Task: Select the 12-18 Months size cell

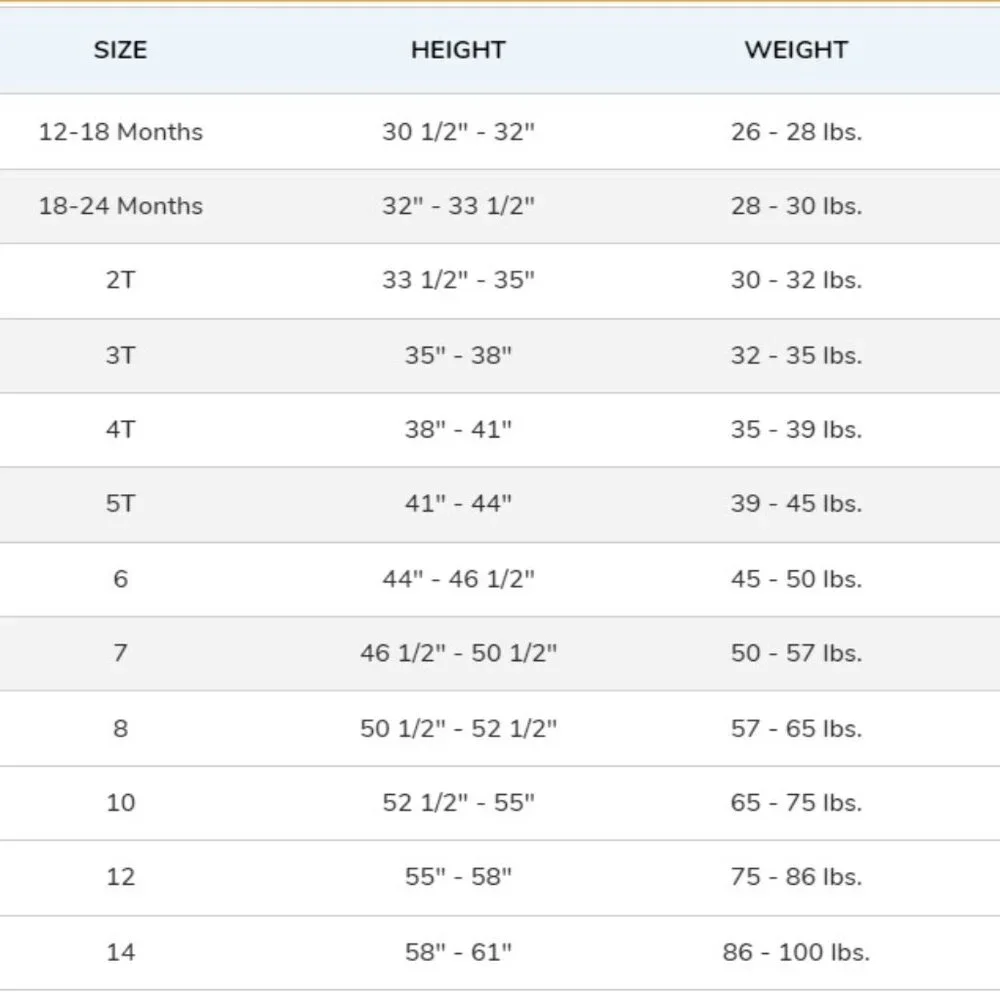Action: 121,132
